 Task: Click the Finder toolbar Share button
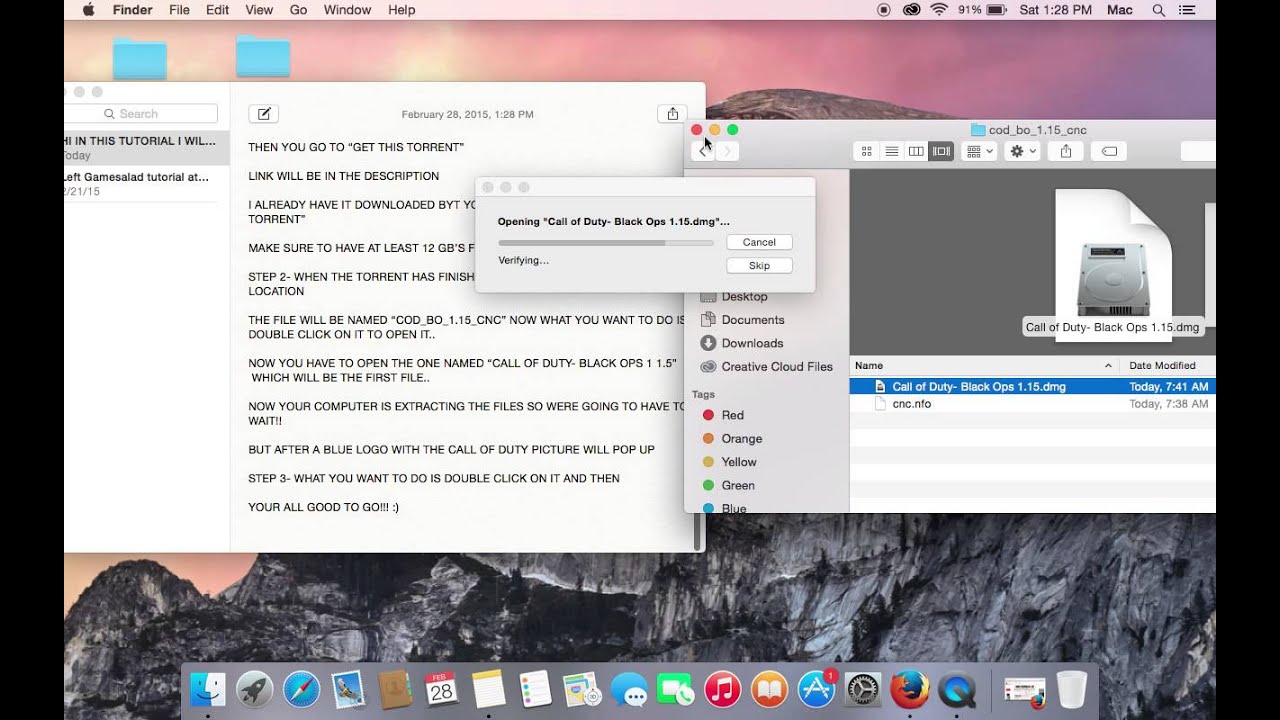click(1066, 151)
